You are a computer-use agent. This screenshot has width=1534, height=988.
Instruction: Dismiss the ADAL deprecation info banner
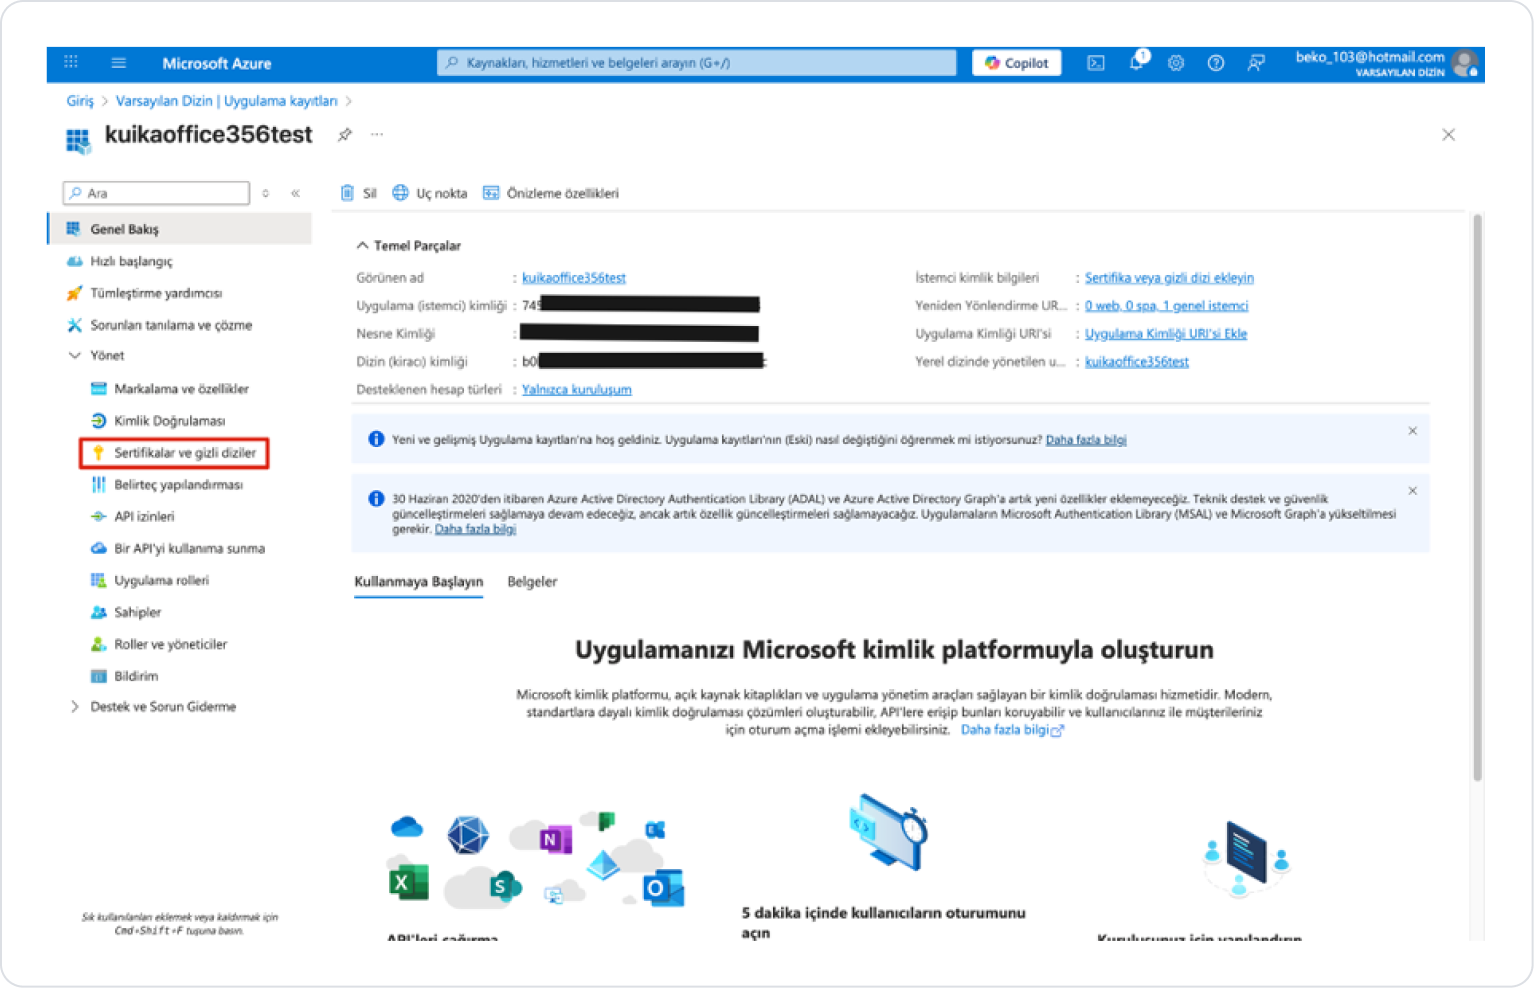pyautogui.click(x=1413, y=491)
